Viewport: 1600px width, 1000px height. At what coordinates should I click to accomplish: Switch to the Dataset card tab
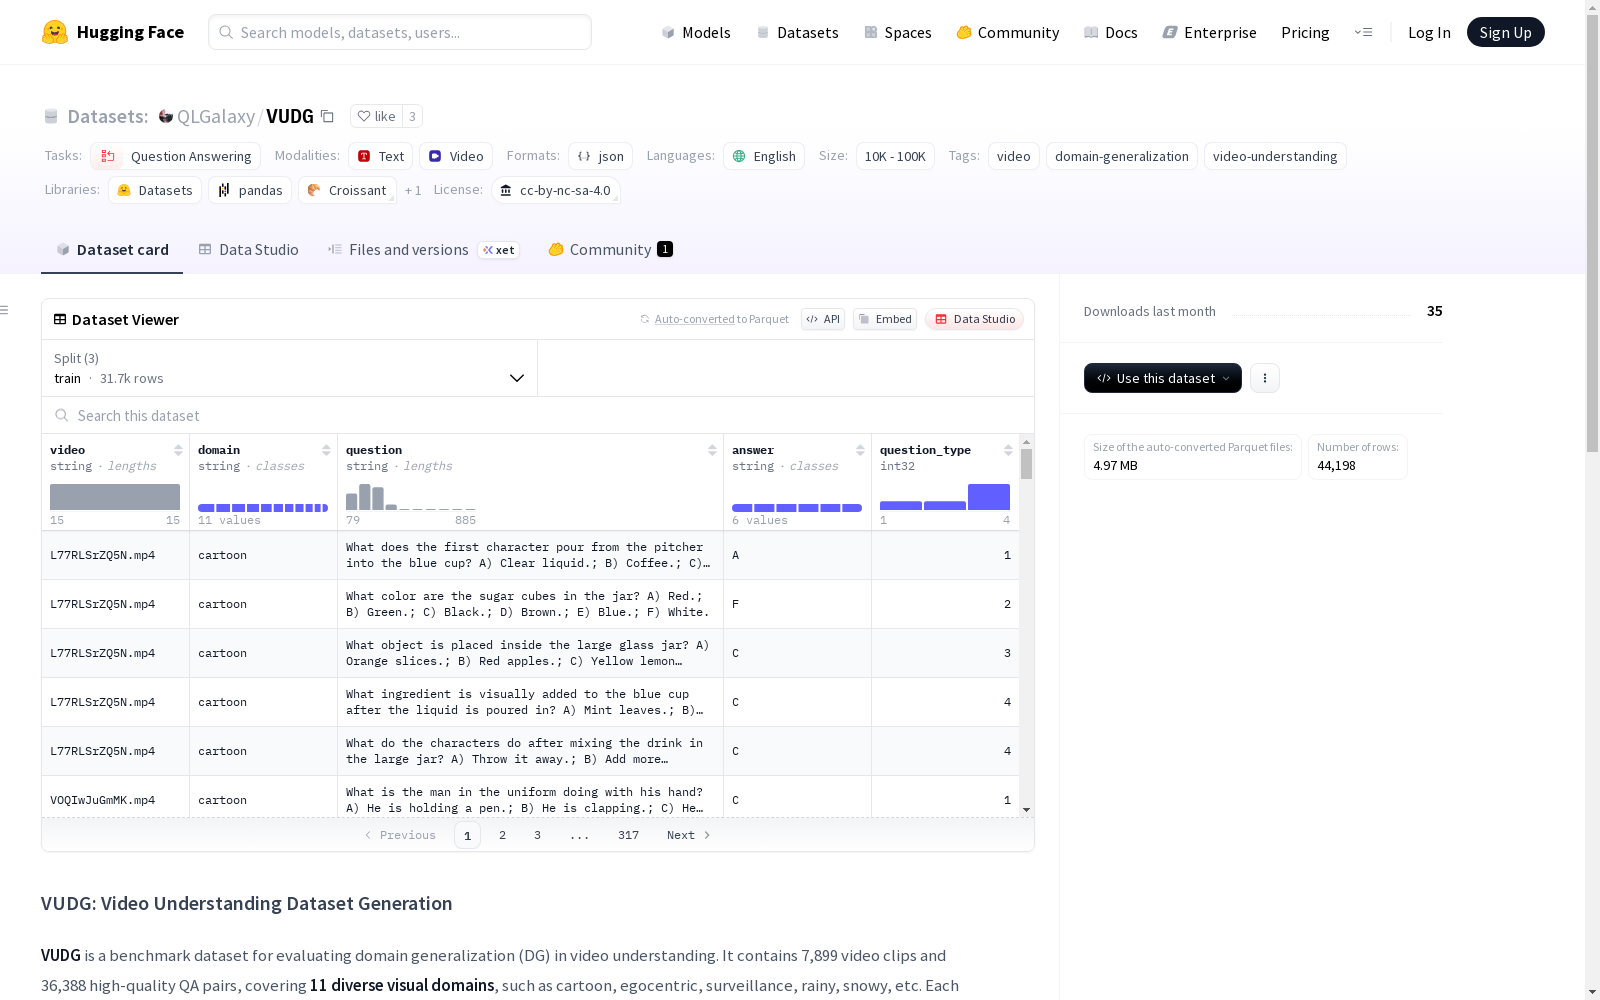(x=112, y=250)
